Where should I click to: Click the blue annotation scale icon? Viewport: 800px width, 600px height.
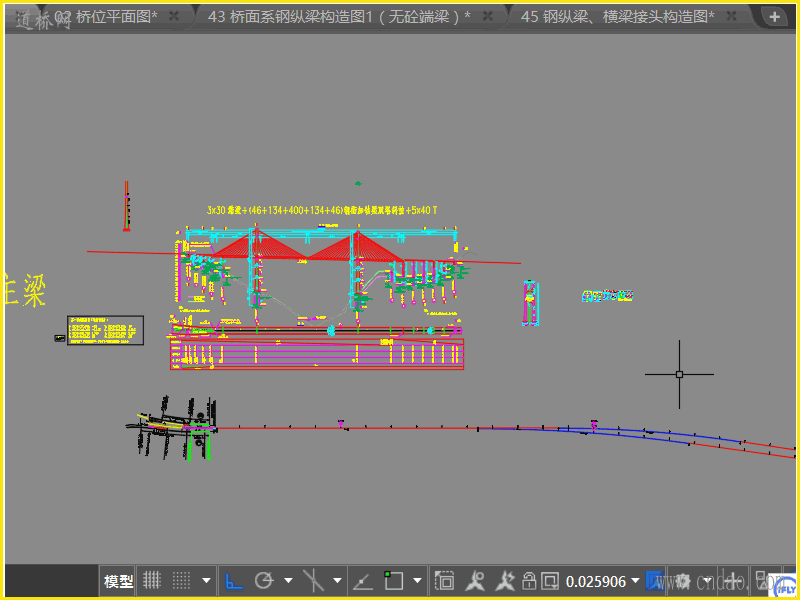(x=654, y=581)
